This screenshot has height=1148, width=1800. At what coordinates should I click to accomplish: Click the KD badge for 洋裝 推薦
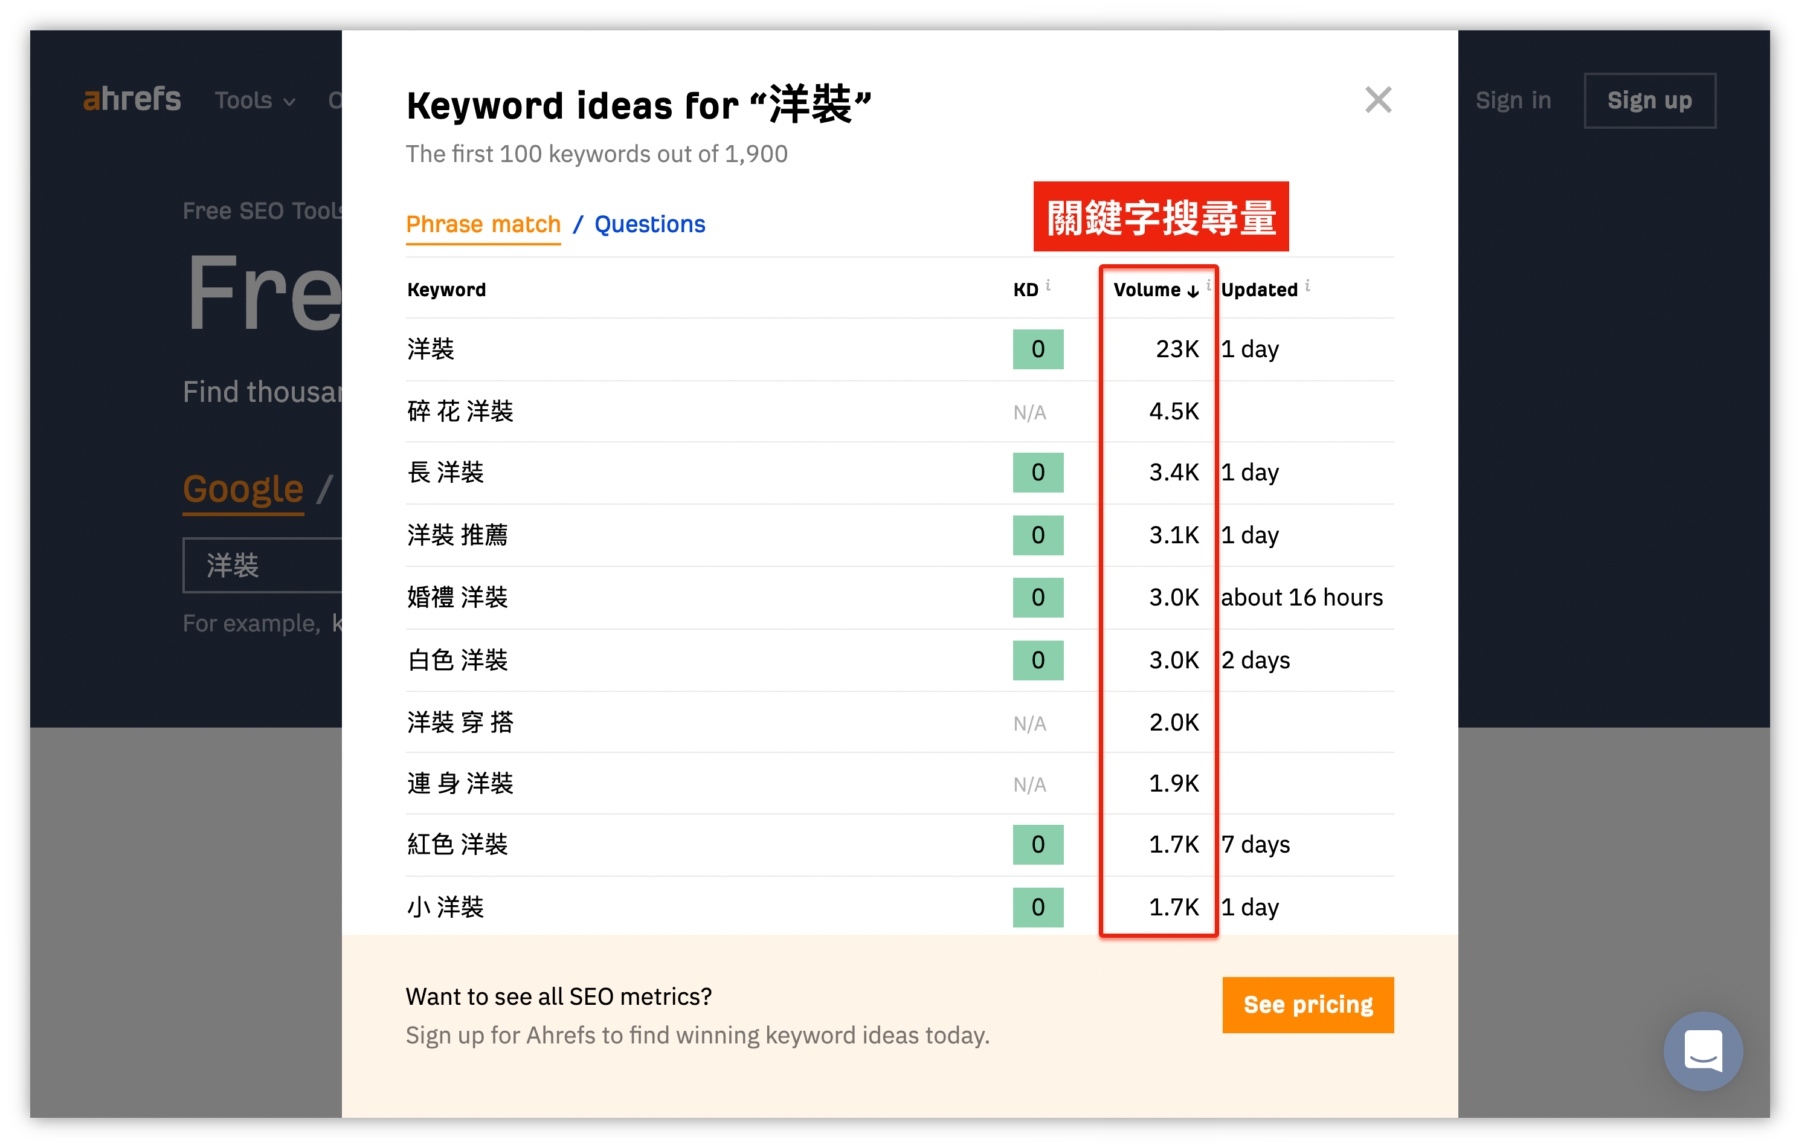coord(1037,535)
